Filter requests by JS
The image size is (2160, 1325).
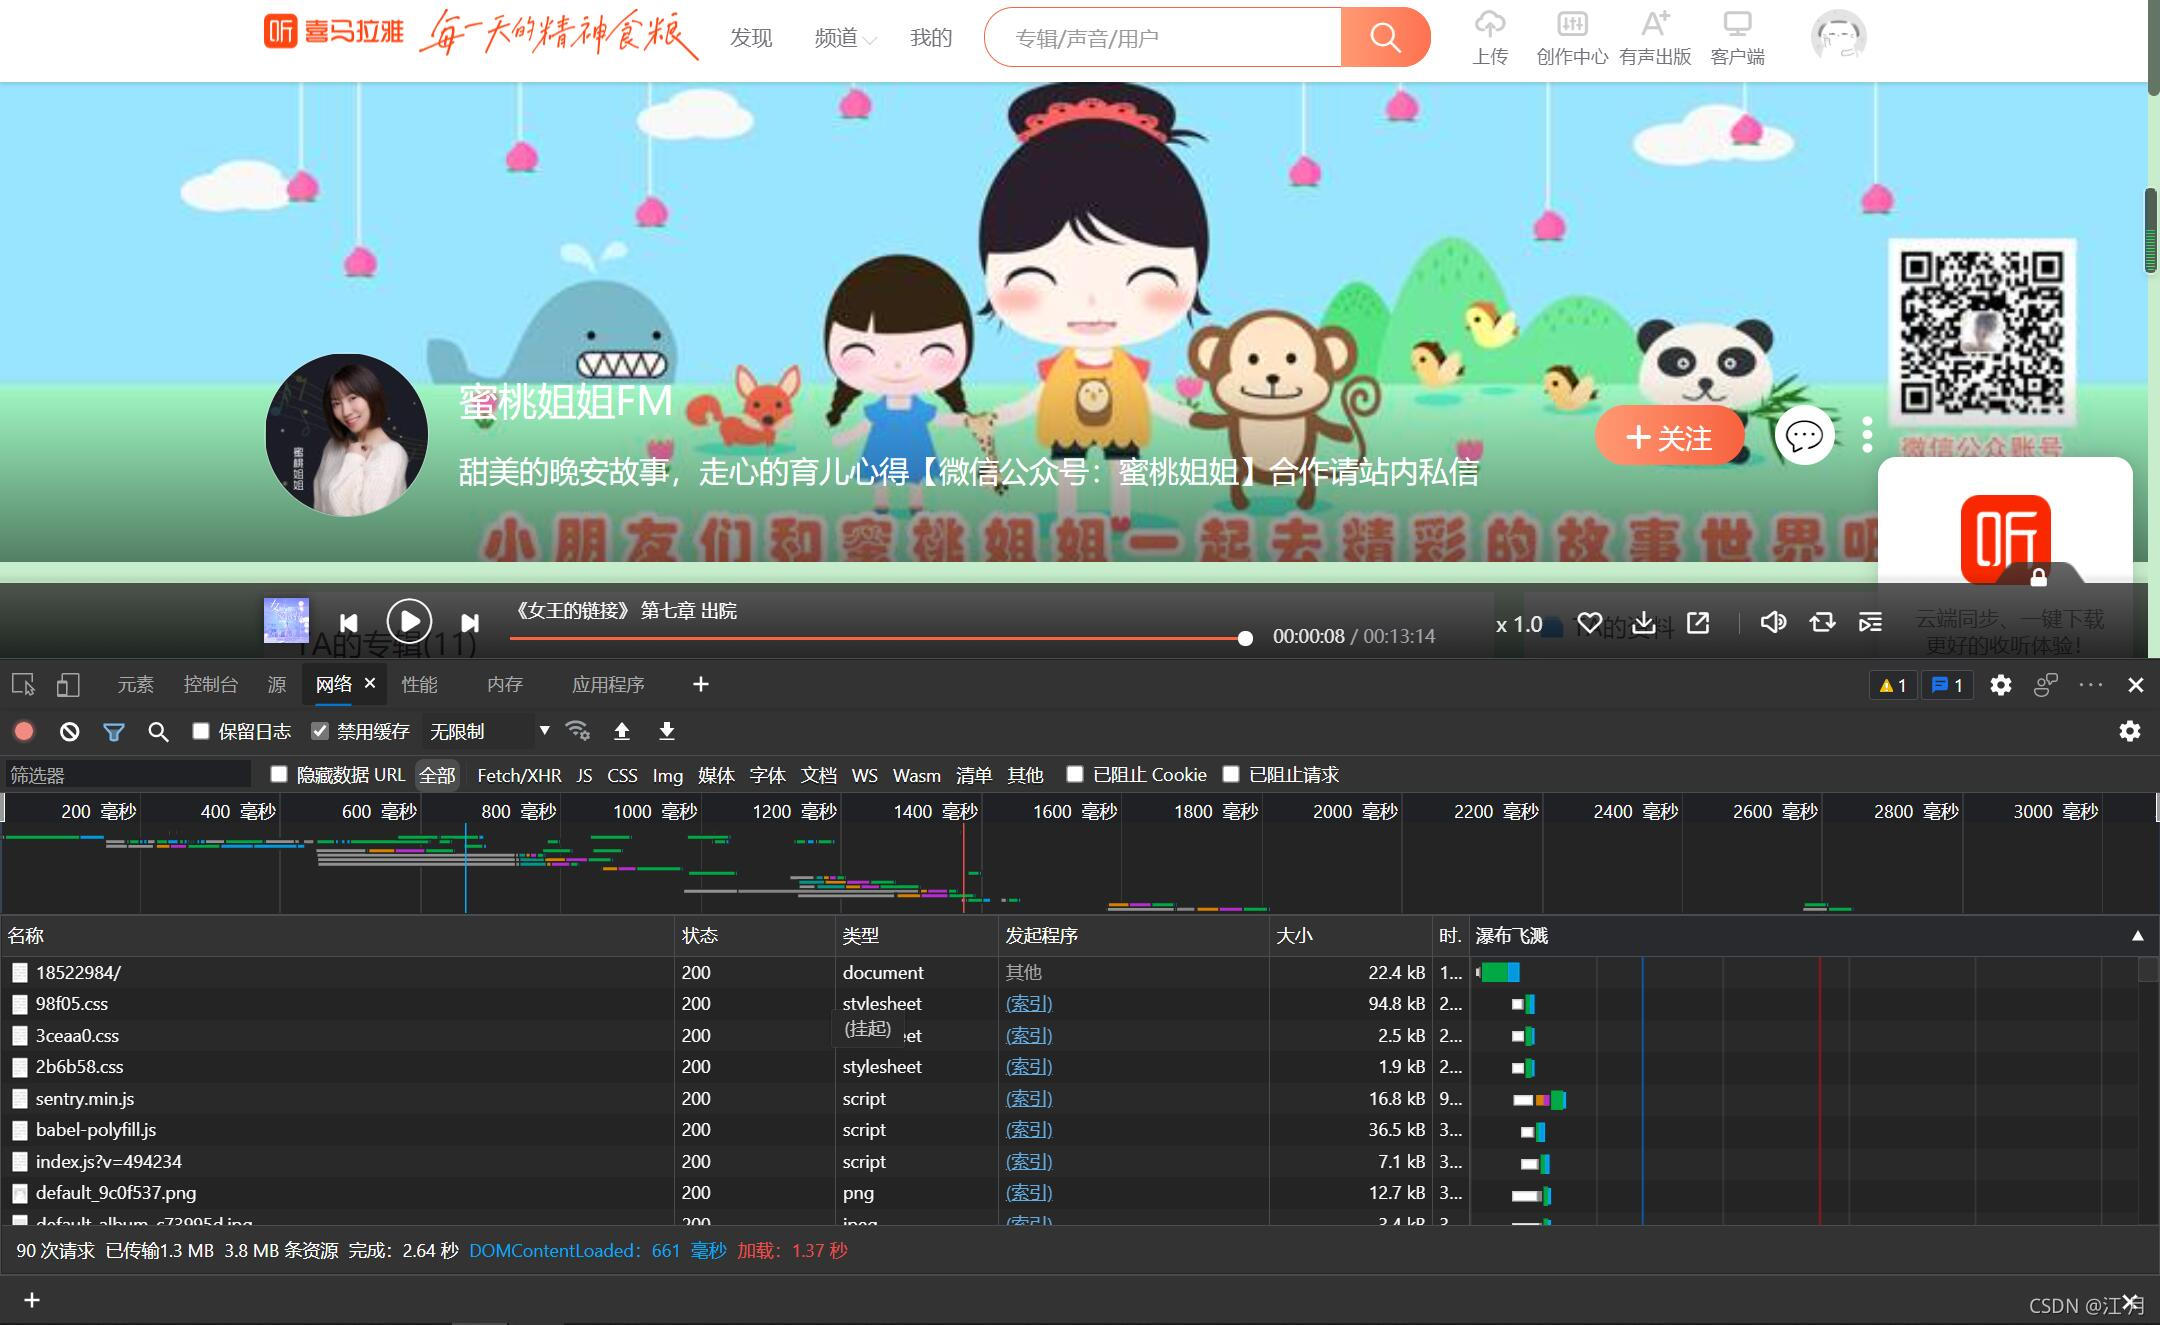click(585, 775)
